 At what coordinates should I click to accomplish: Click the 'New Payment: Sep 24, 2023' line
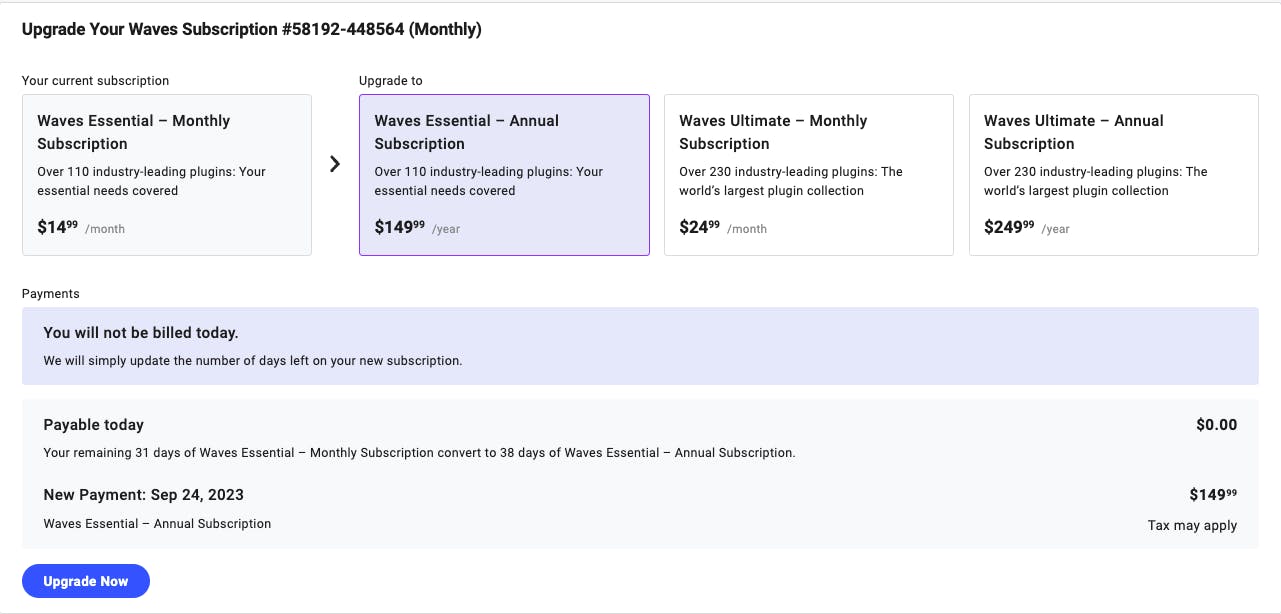[144, 495]
